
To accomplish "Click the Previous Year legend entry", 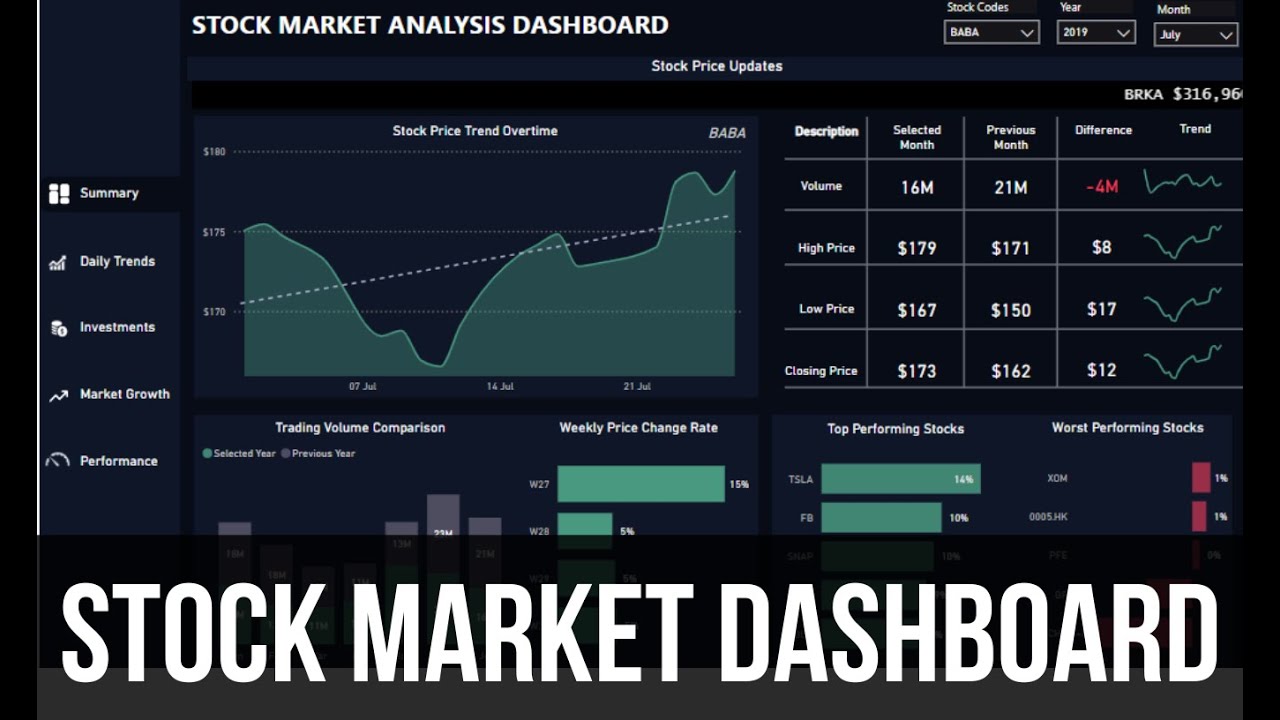I will point(318,453).
